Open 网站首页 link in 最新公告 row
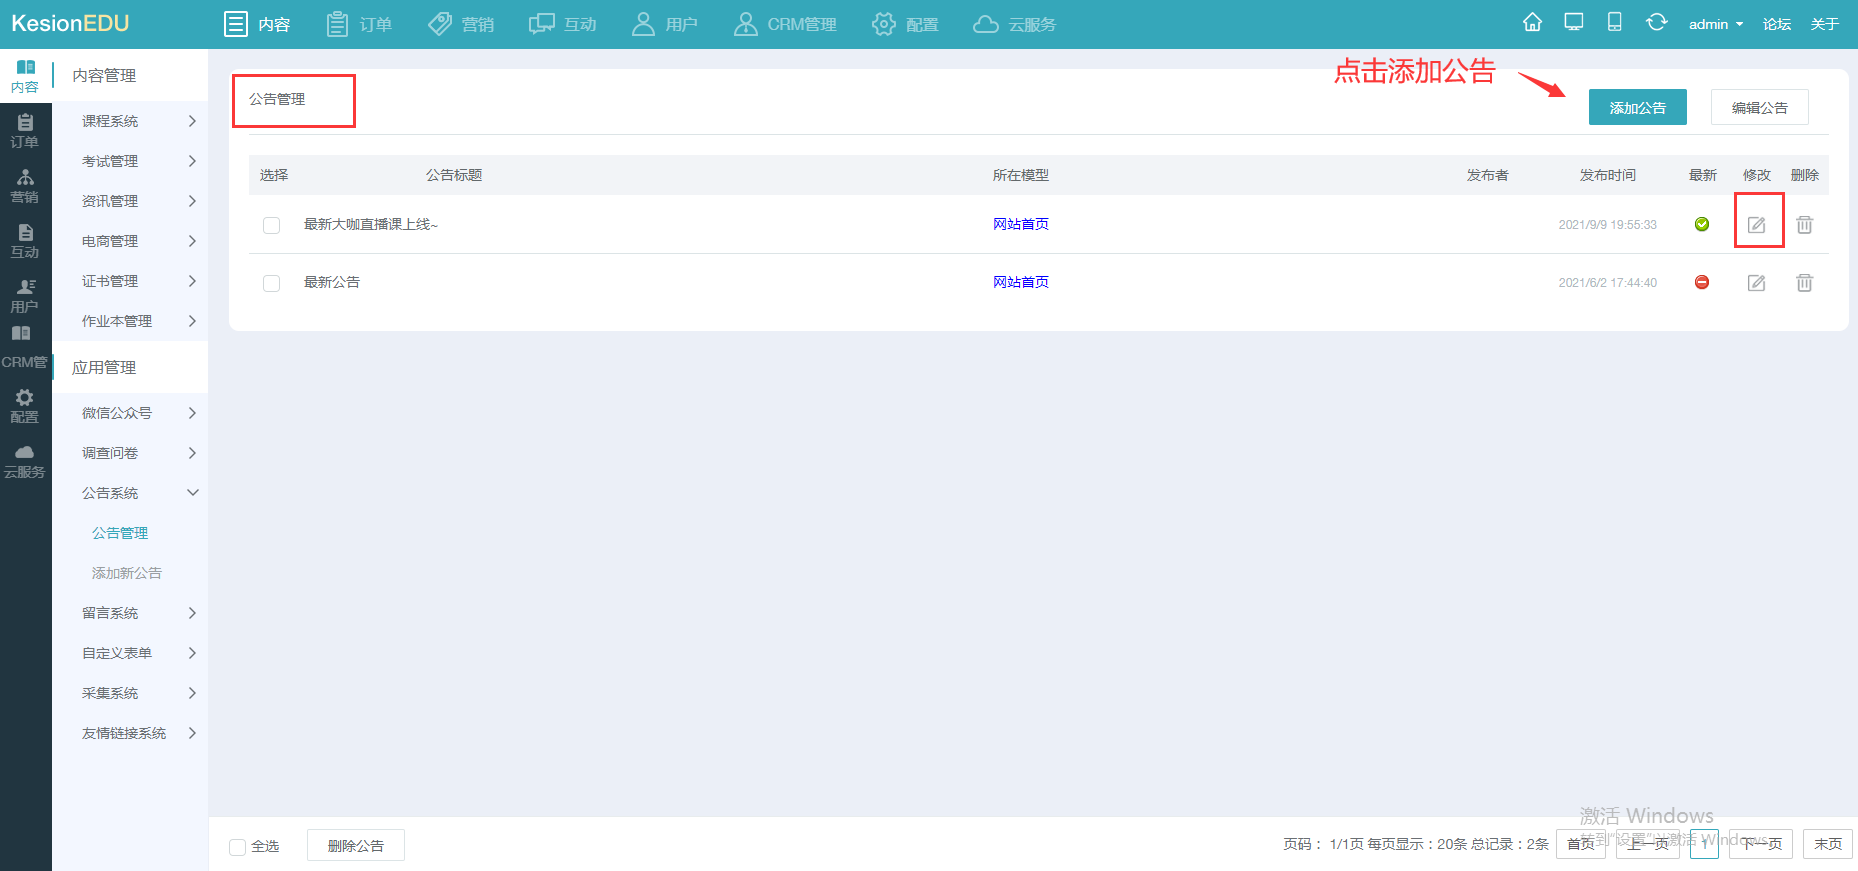The image size is (1858, 871). point(1020,282)
